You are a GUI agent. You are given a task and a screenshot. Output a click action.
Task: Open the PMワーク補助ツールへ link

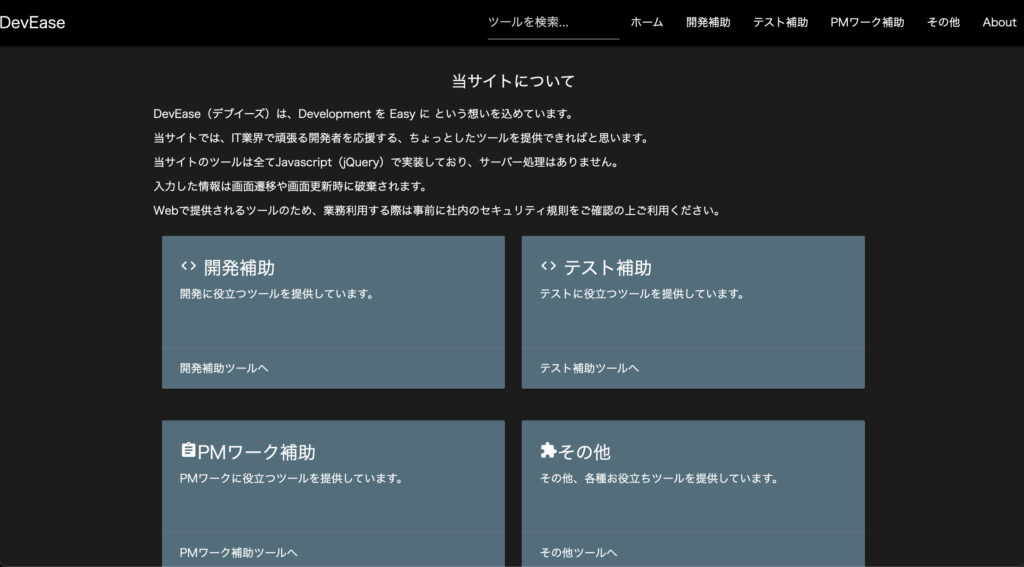(238, 552)
